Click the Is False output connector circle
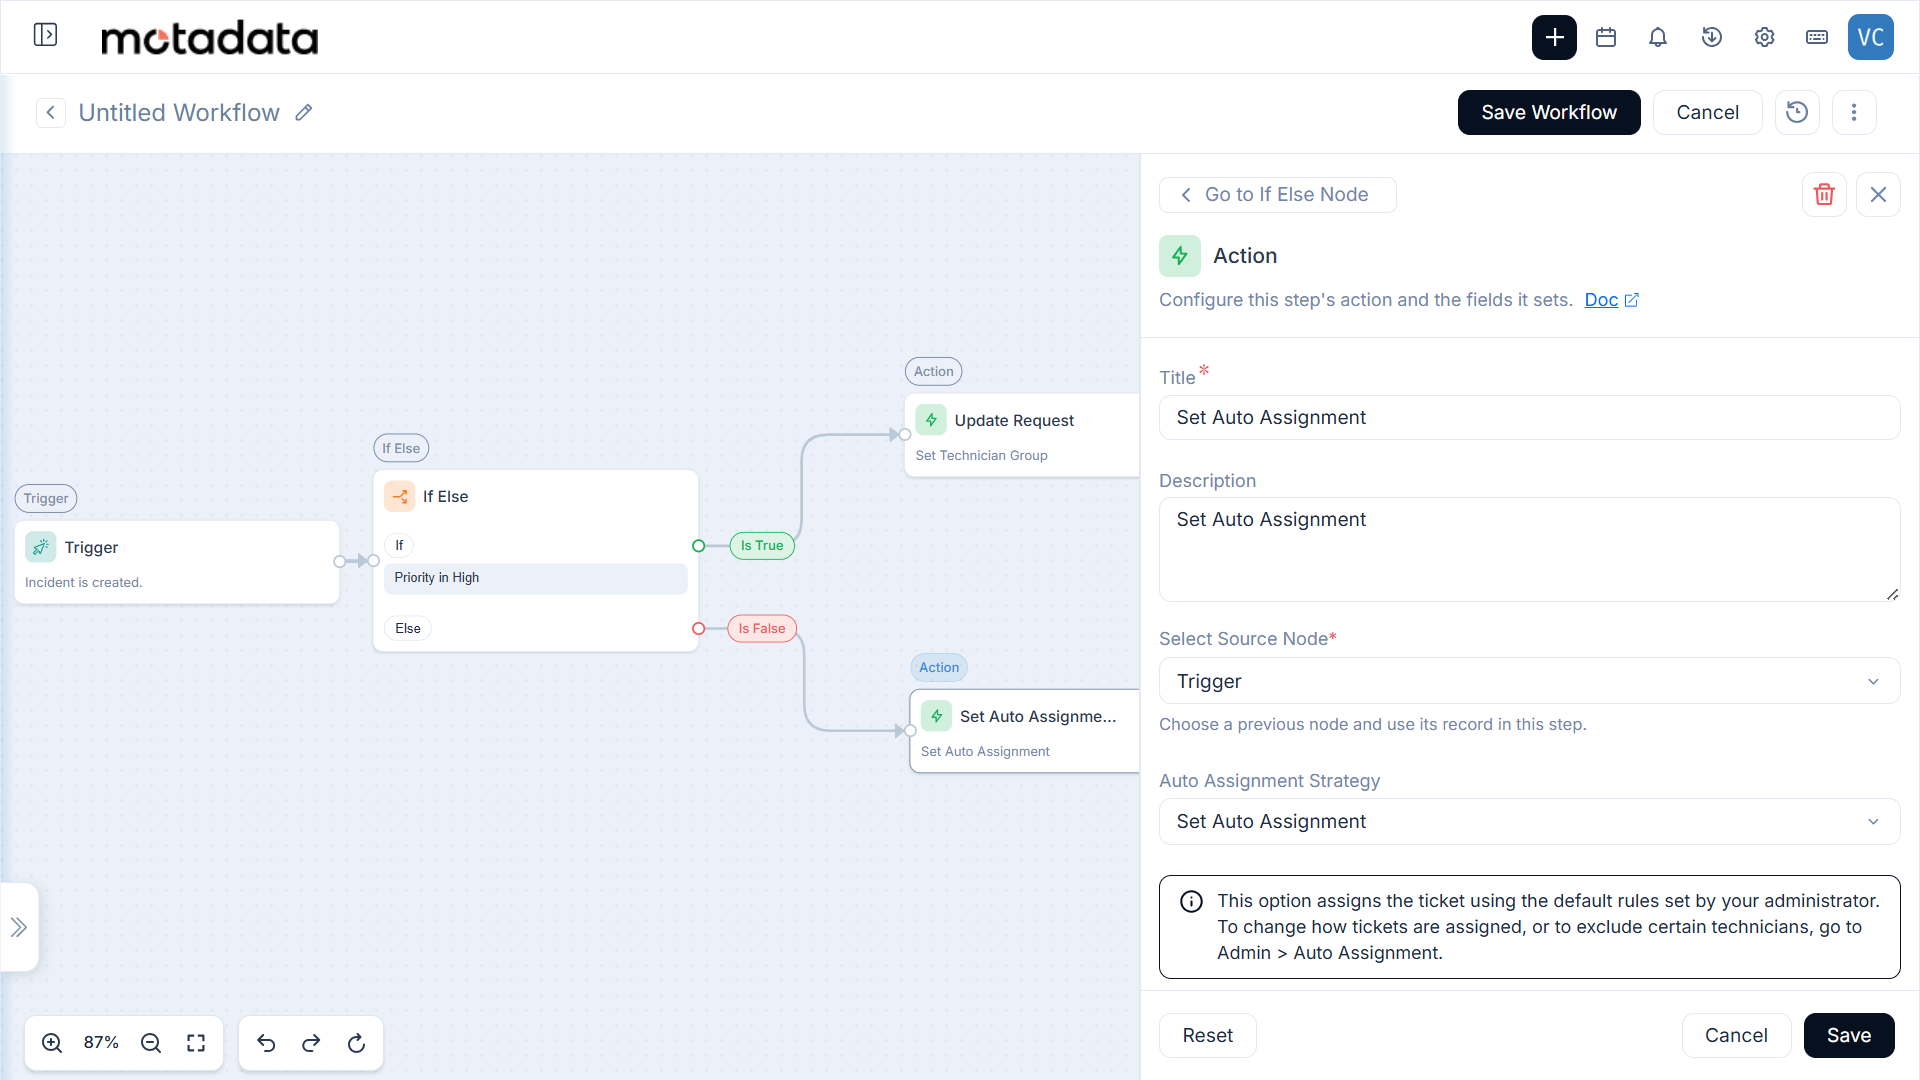This screenshot has height=1080, width=1920. coord(699,628)
